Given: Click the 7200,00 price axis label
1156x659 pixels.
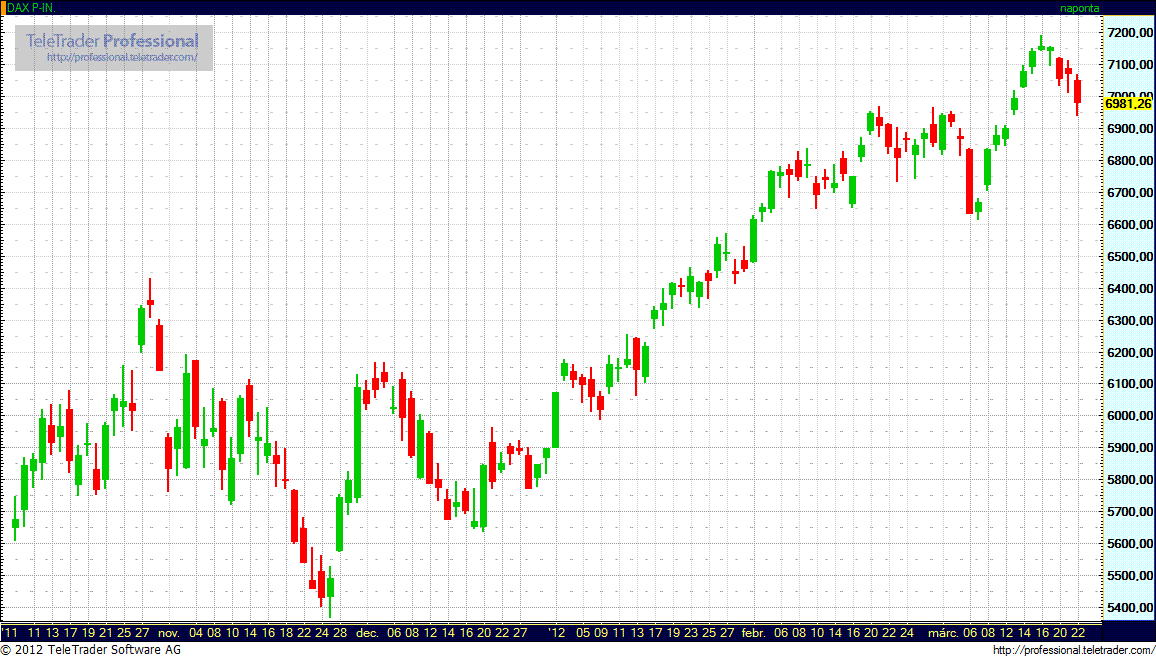Looking at the screenshot, I should [x=1128, y=33].
